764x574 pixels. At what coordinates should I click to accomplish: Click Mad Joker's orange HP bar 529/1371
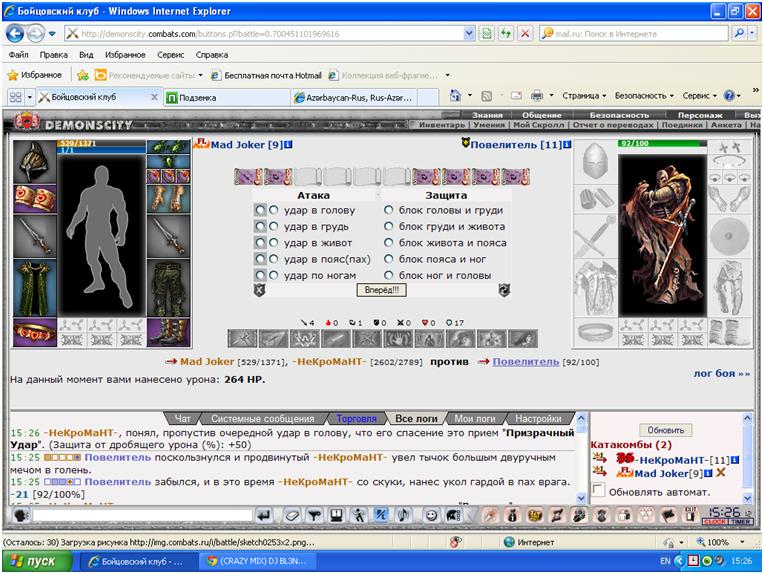click(101, 143)
